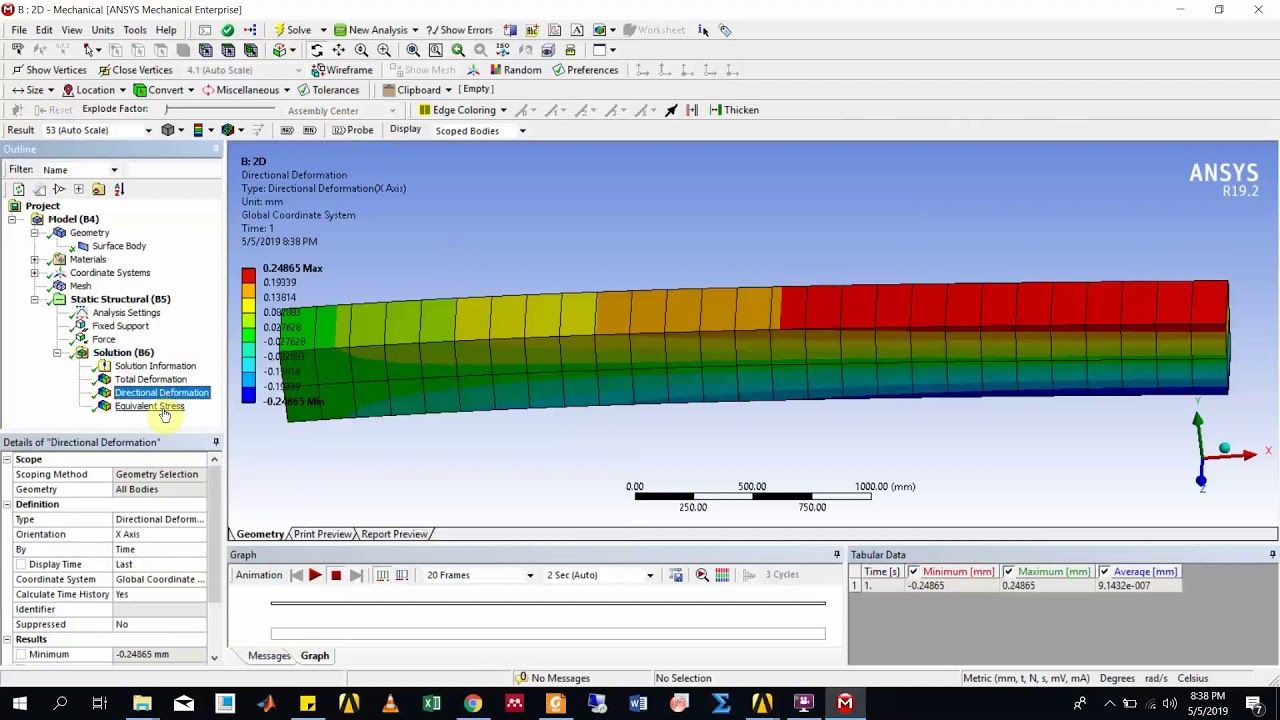Click the Tolerances button

point(328,90)
